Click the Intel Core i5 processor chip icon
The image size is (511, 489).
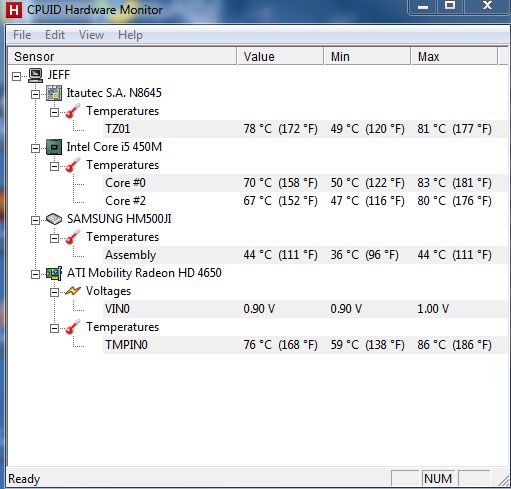click(54, 147)
